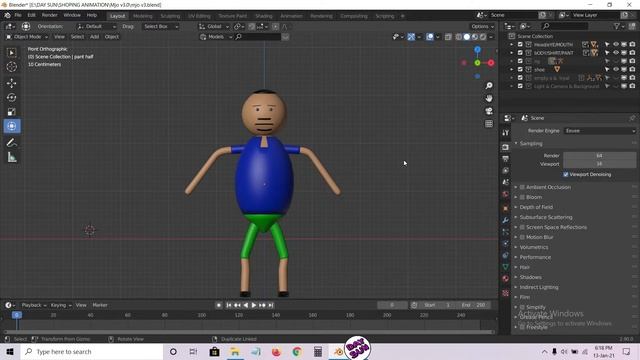
Task: Click the Marker menu in timeline
Action: pos(100,305)
